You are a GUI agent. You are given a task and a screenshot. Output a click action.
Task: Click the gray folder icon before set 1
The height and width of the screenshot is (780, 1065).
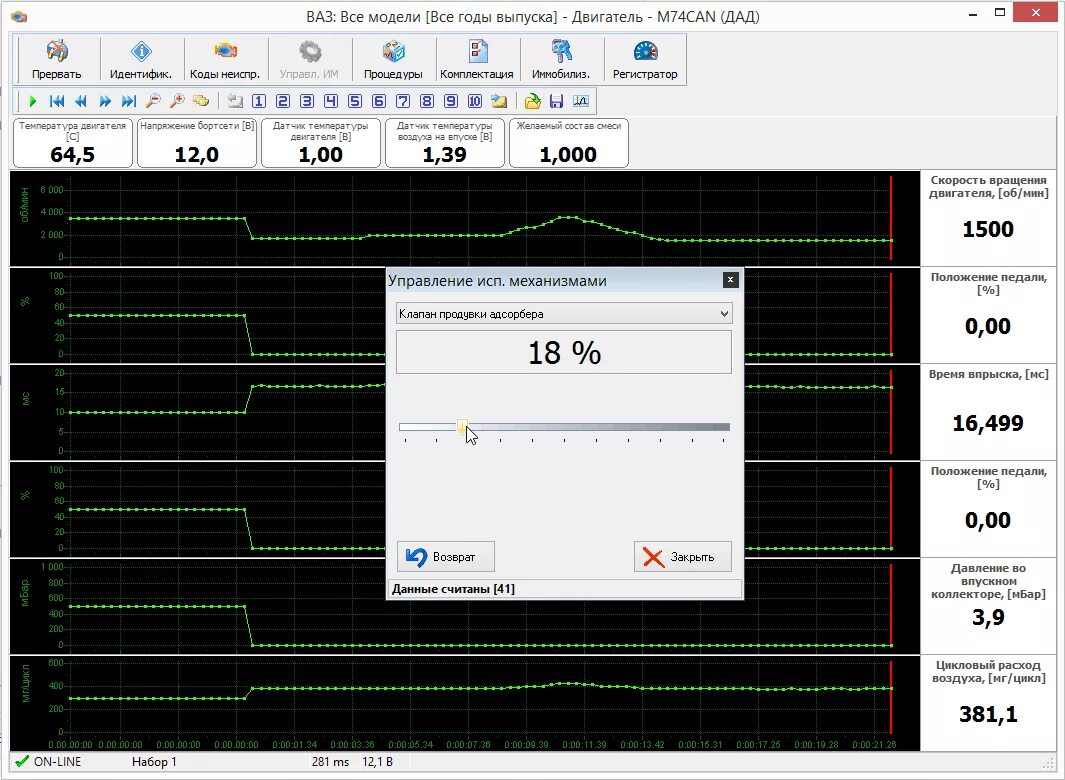tap(235, 101)
